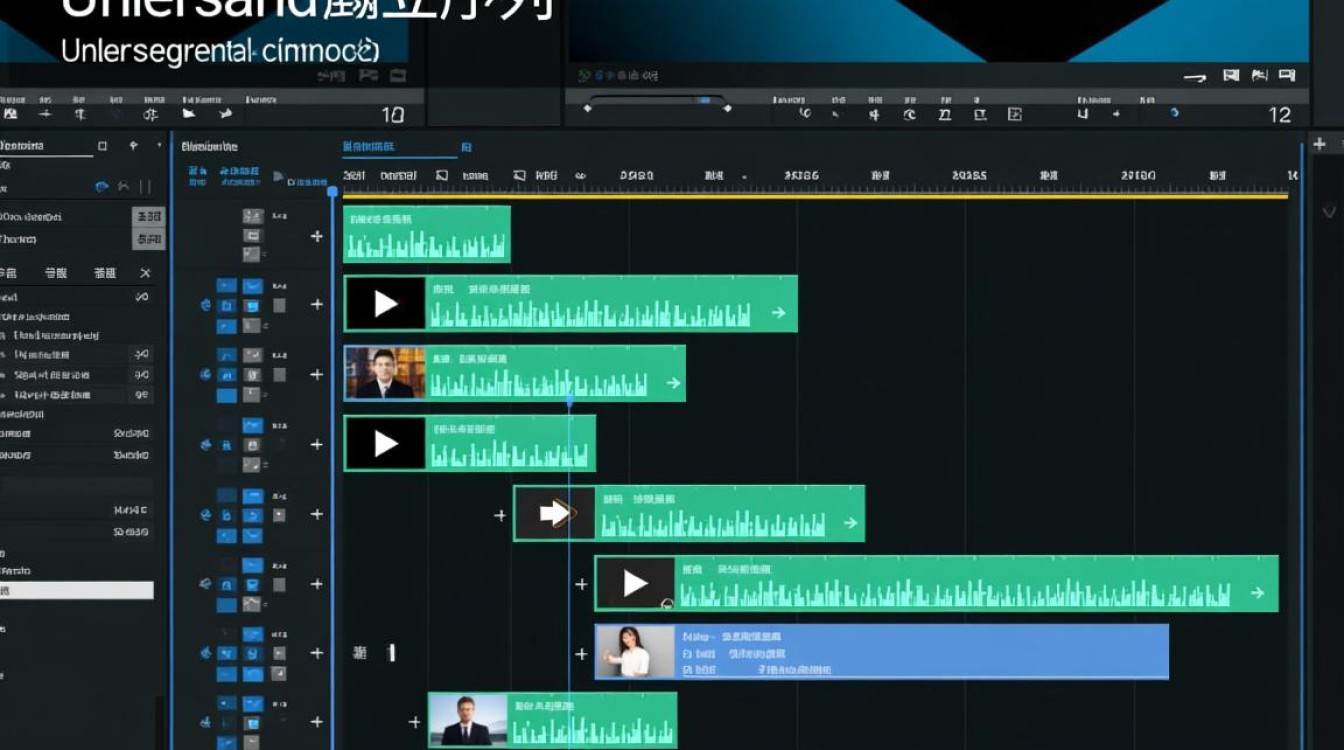This screenshot has width=1344, height=750.
Task: Click the plus sign directly before the longest green clip
Action: (581, 584)
